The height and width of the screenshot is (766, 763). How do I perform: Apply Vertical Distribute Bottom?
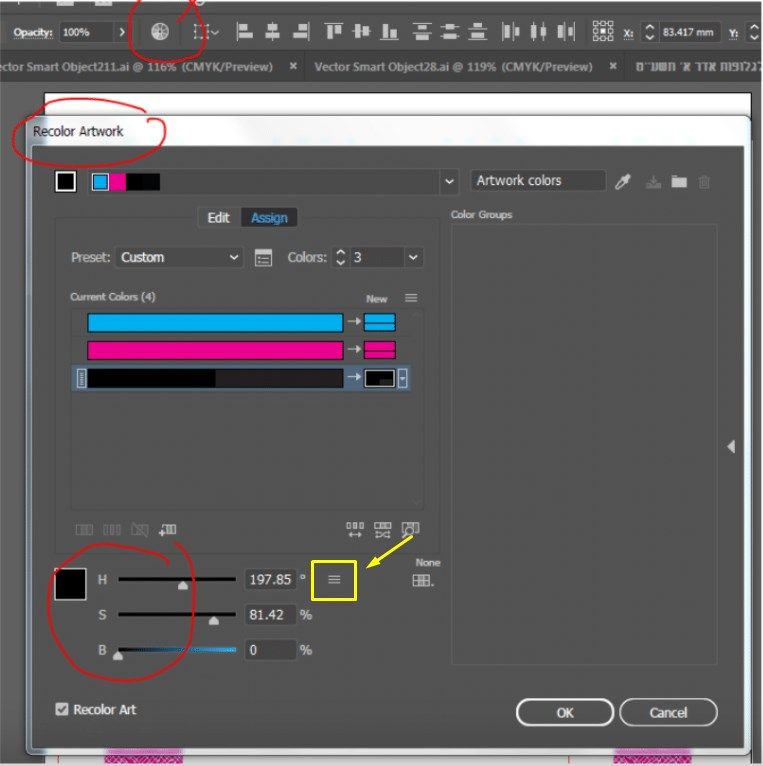[477, 32]
